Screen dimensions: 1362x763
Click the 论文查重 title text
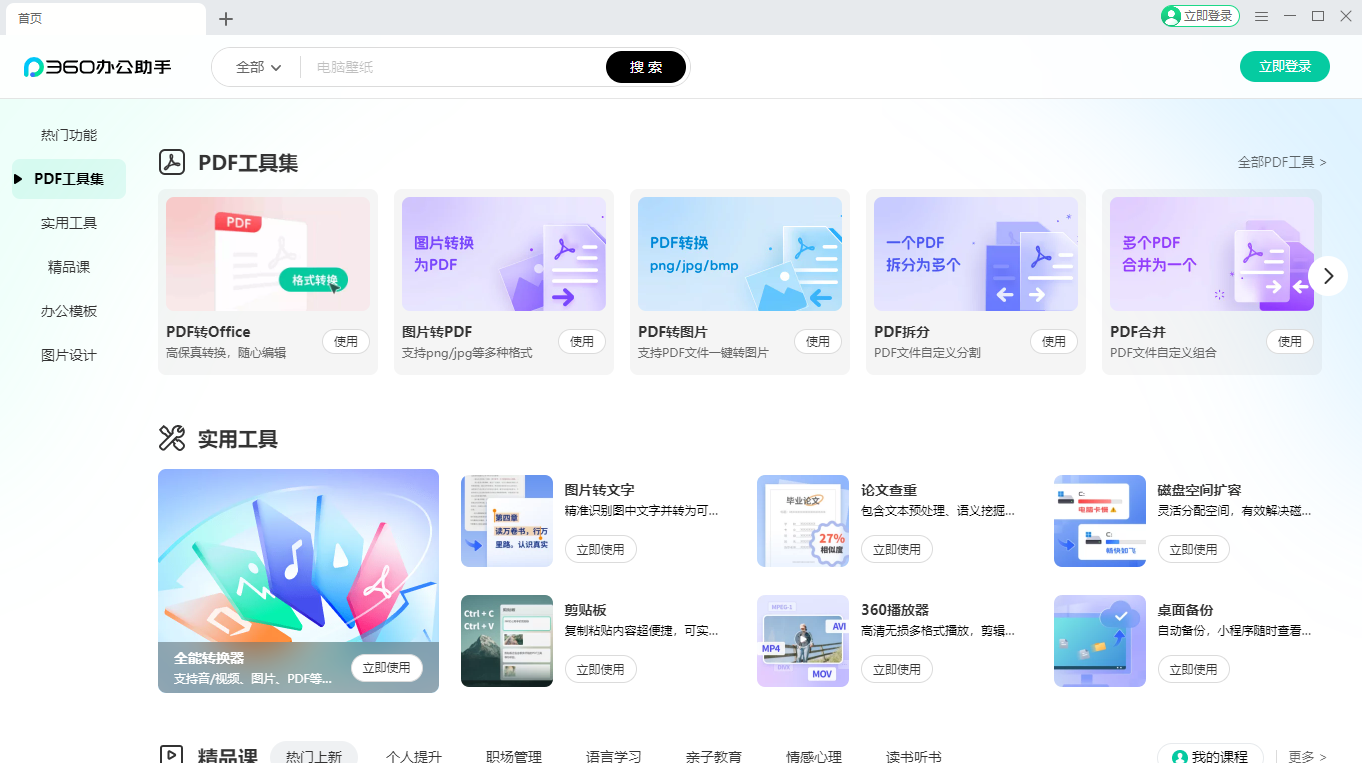click(889, 490)
